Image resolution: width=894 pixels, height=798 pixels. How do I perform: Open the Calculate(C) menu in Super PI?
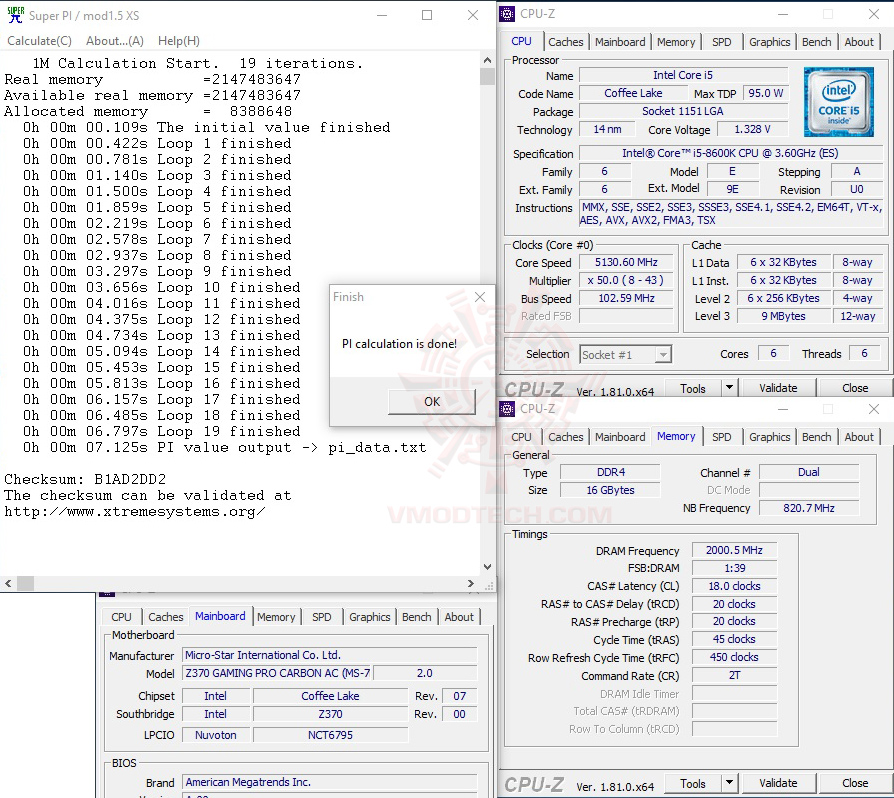pyautogui.click(x=39, y=41)
